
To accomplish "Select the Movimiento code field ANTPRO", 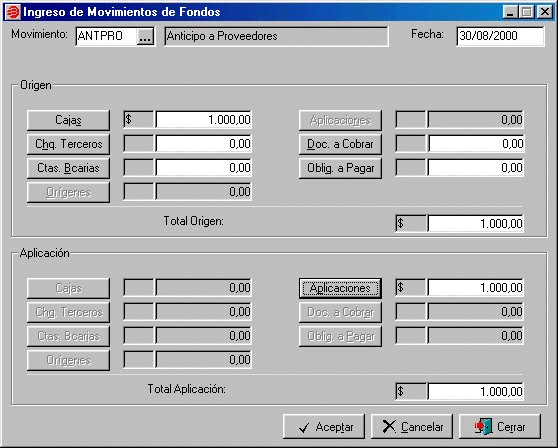I will pos(106,36).
